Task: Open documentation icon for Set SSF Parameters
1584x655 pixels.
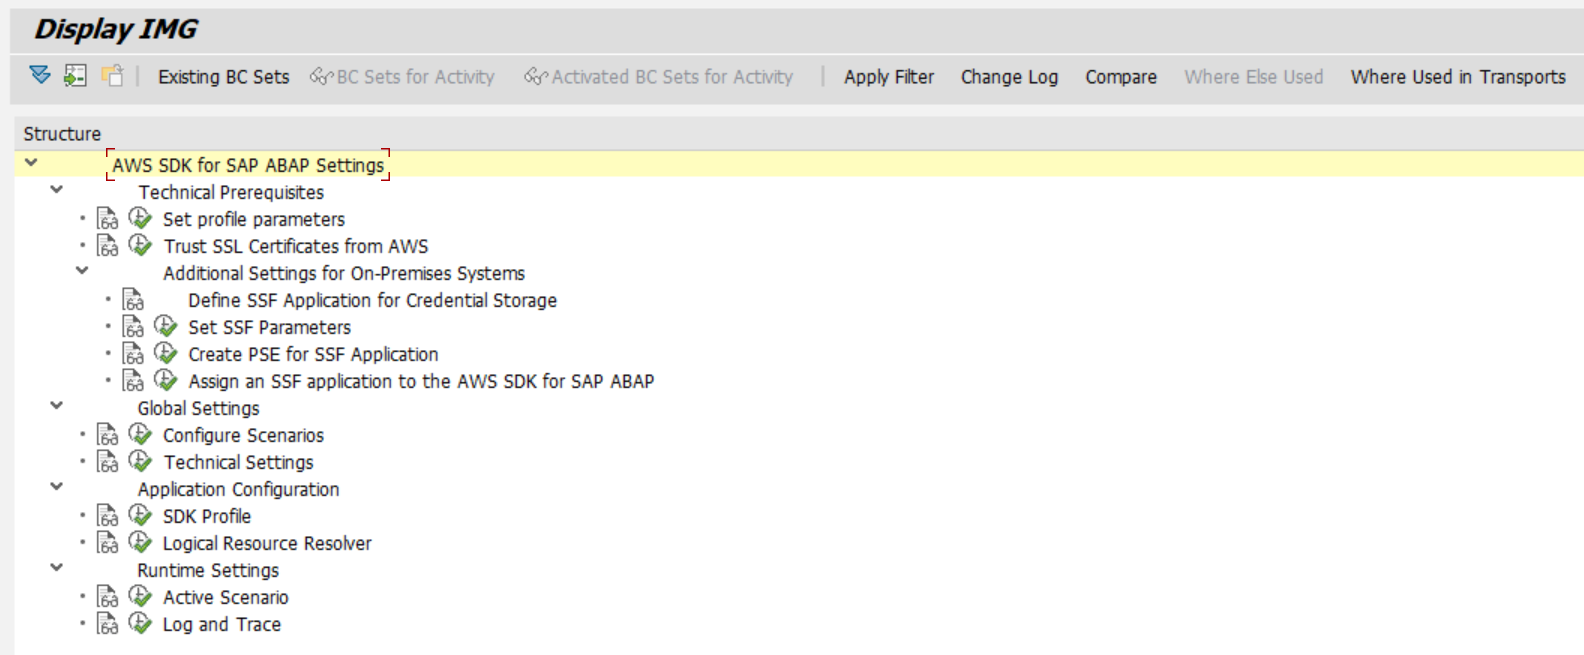Action: click(x=133, y=327)
